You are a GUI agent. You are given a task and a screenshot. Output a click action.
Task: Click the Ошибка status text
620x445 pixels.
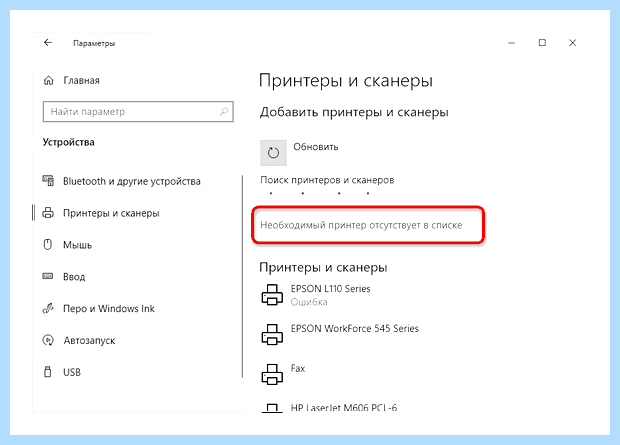[309, 302]
